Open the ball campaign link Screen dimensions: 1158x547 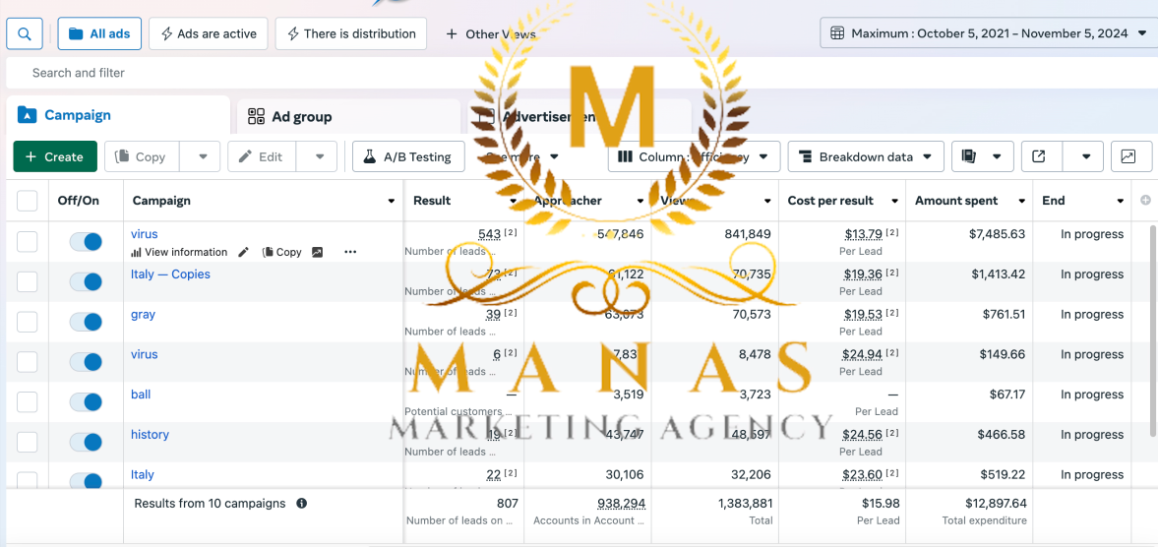pyautogui.click(x=140, y=394)
